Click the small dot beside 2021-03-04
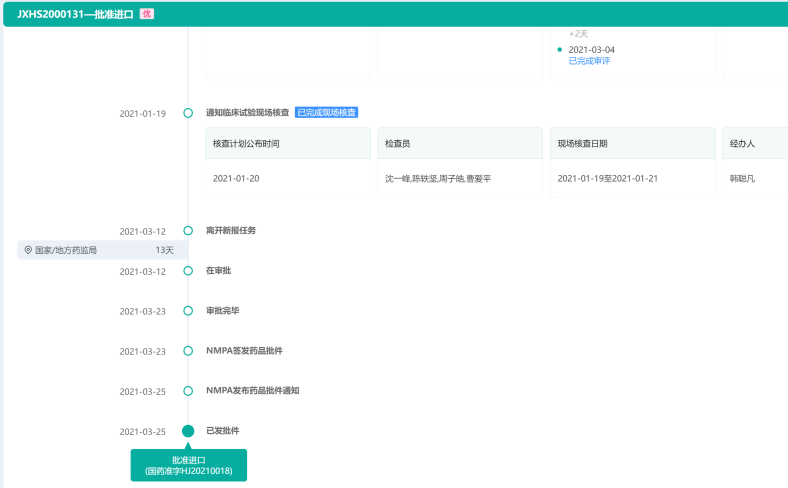The height and width of the screenshot is (488, 788). pyautogui.click(x=559, y=49)
